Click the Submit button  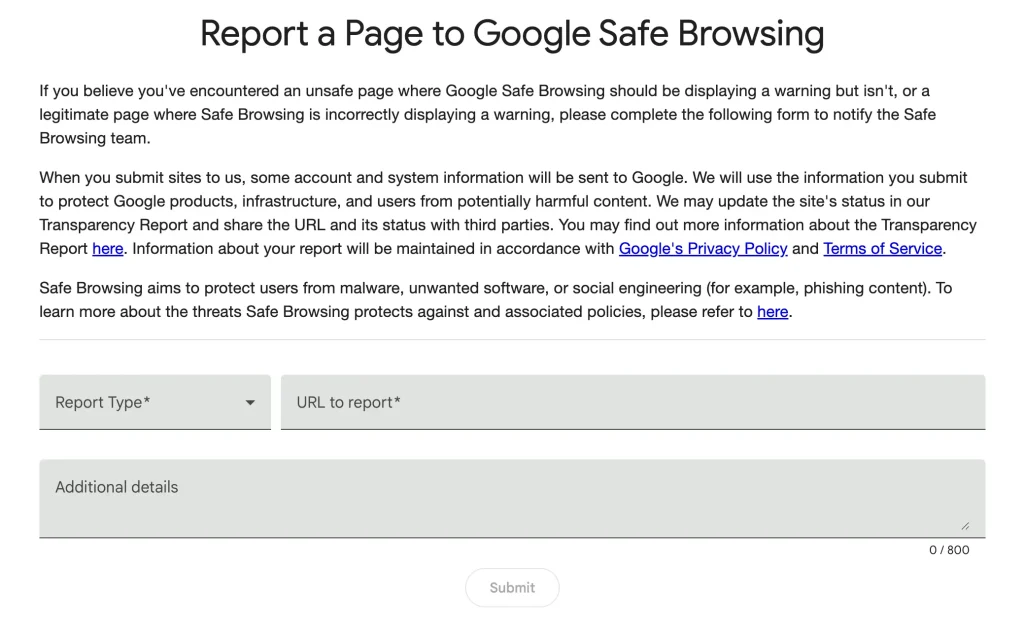(x=512, y=588)
